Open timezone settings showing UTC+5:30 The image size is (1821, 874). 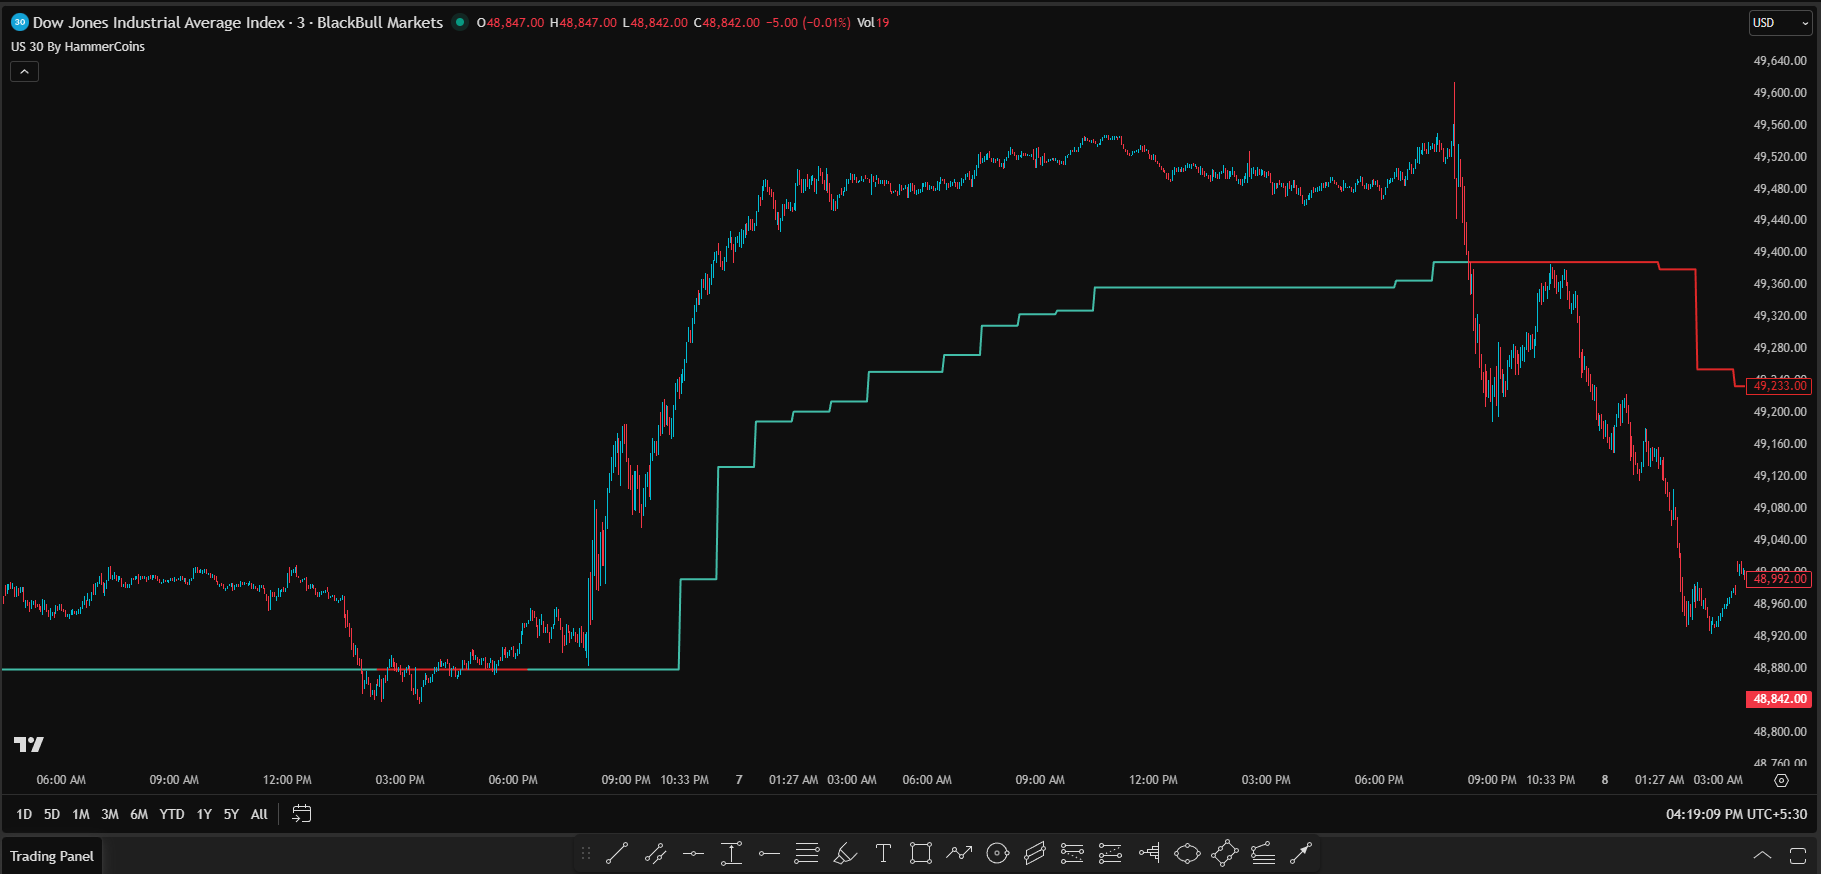[1736, 814]
